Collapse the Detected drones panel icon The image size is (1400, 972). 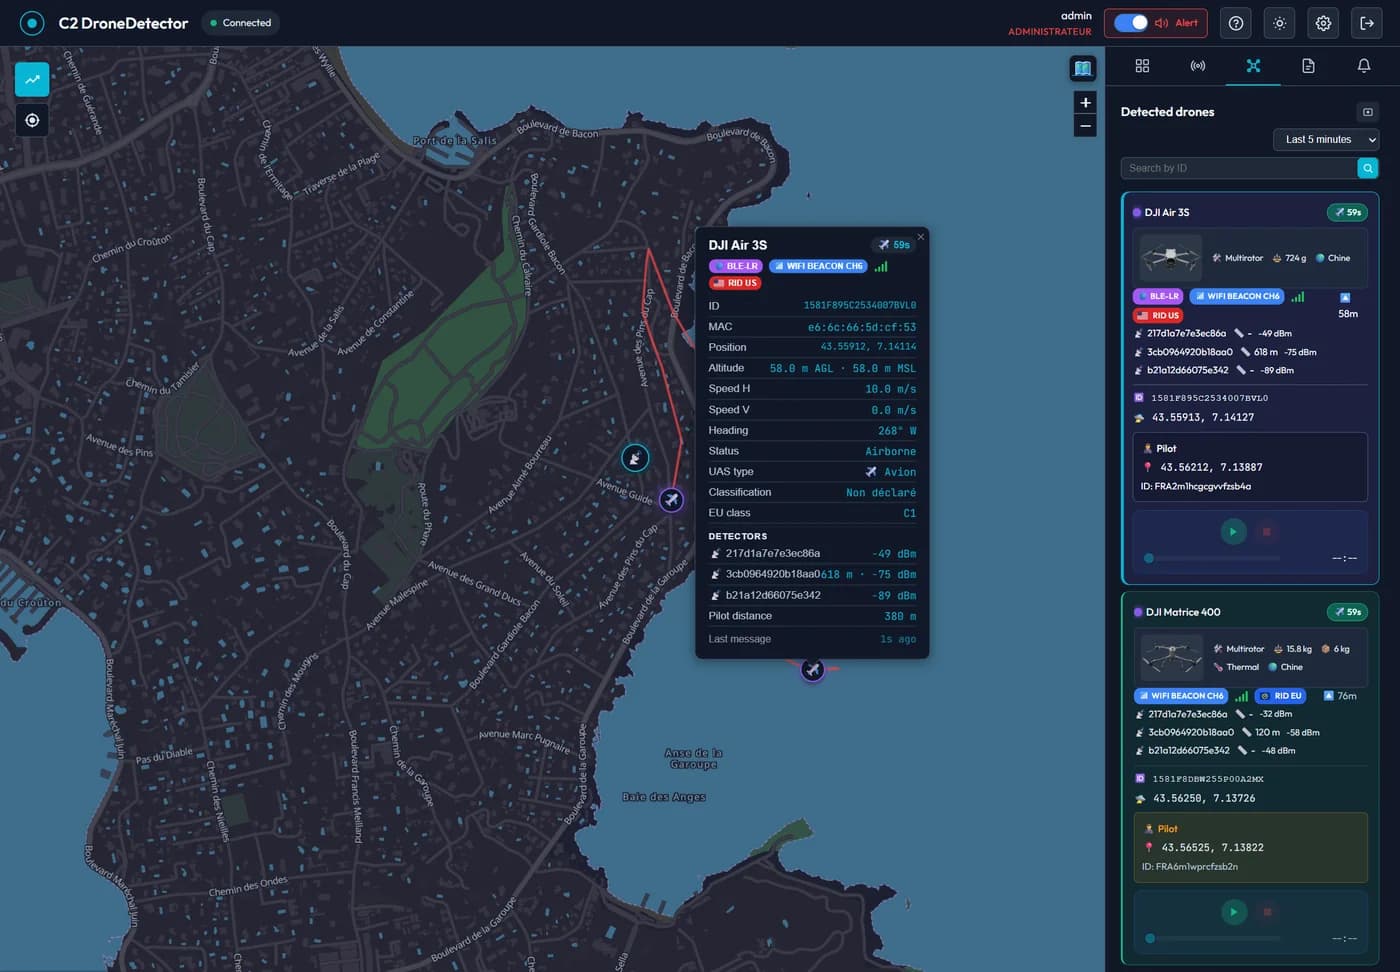(x=1368, y=112)
